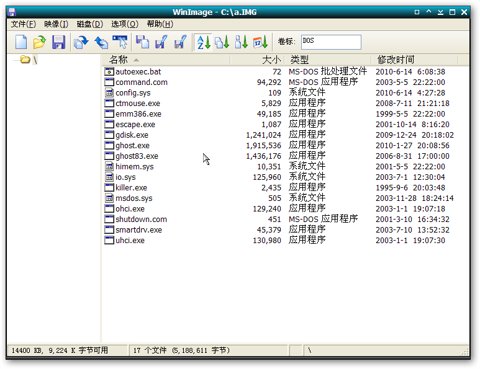
Task: Click type MS-DOS 批处理文件 cell
Action: click(328, 71)
